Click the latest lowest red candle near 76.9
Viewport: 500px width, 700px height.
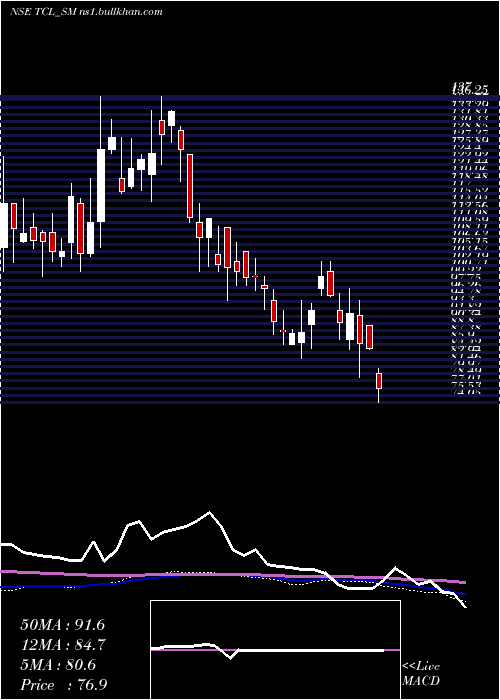[379, 381]
